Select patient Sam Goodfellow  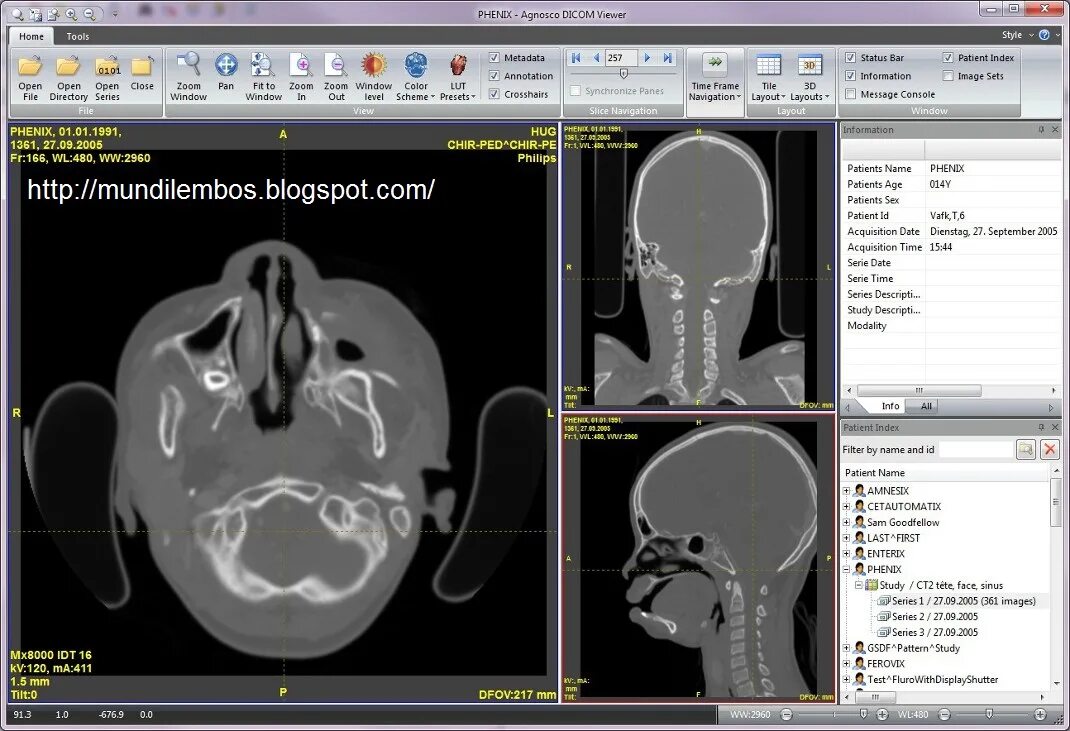coord(903,522)
